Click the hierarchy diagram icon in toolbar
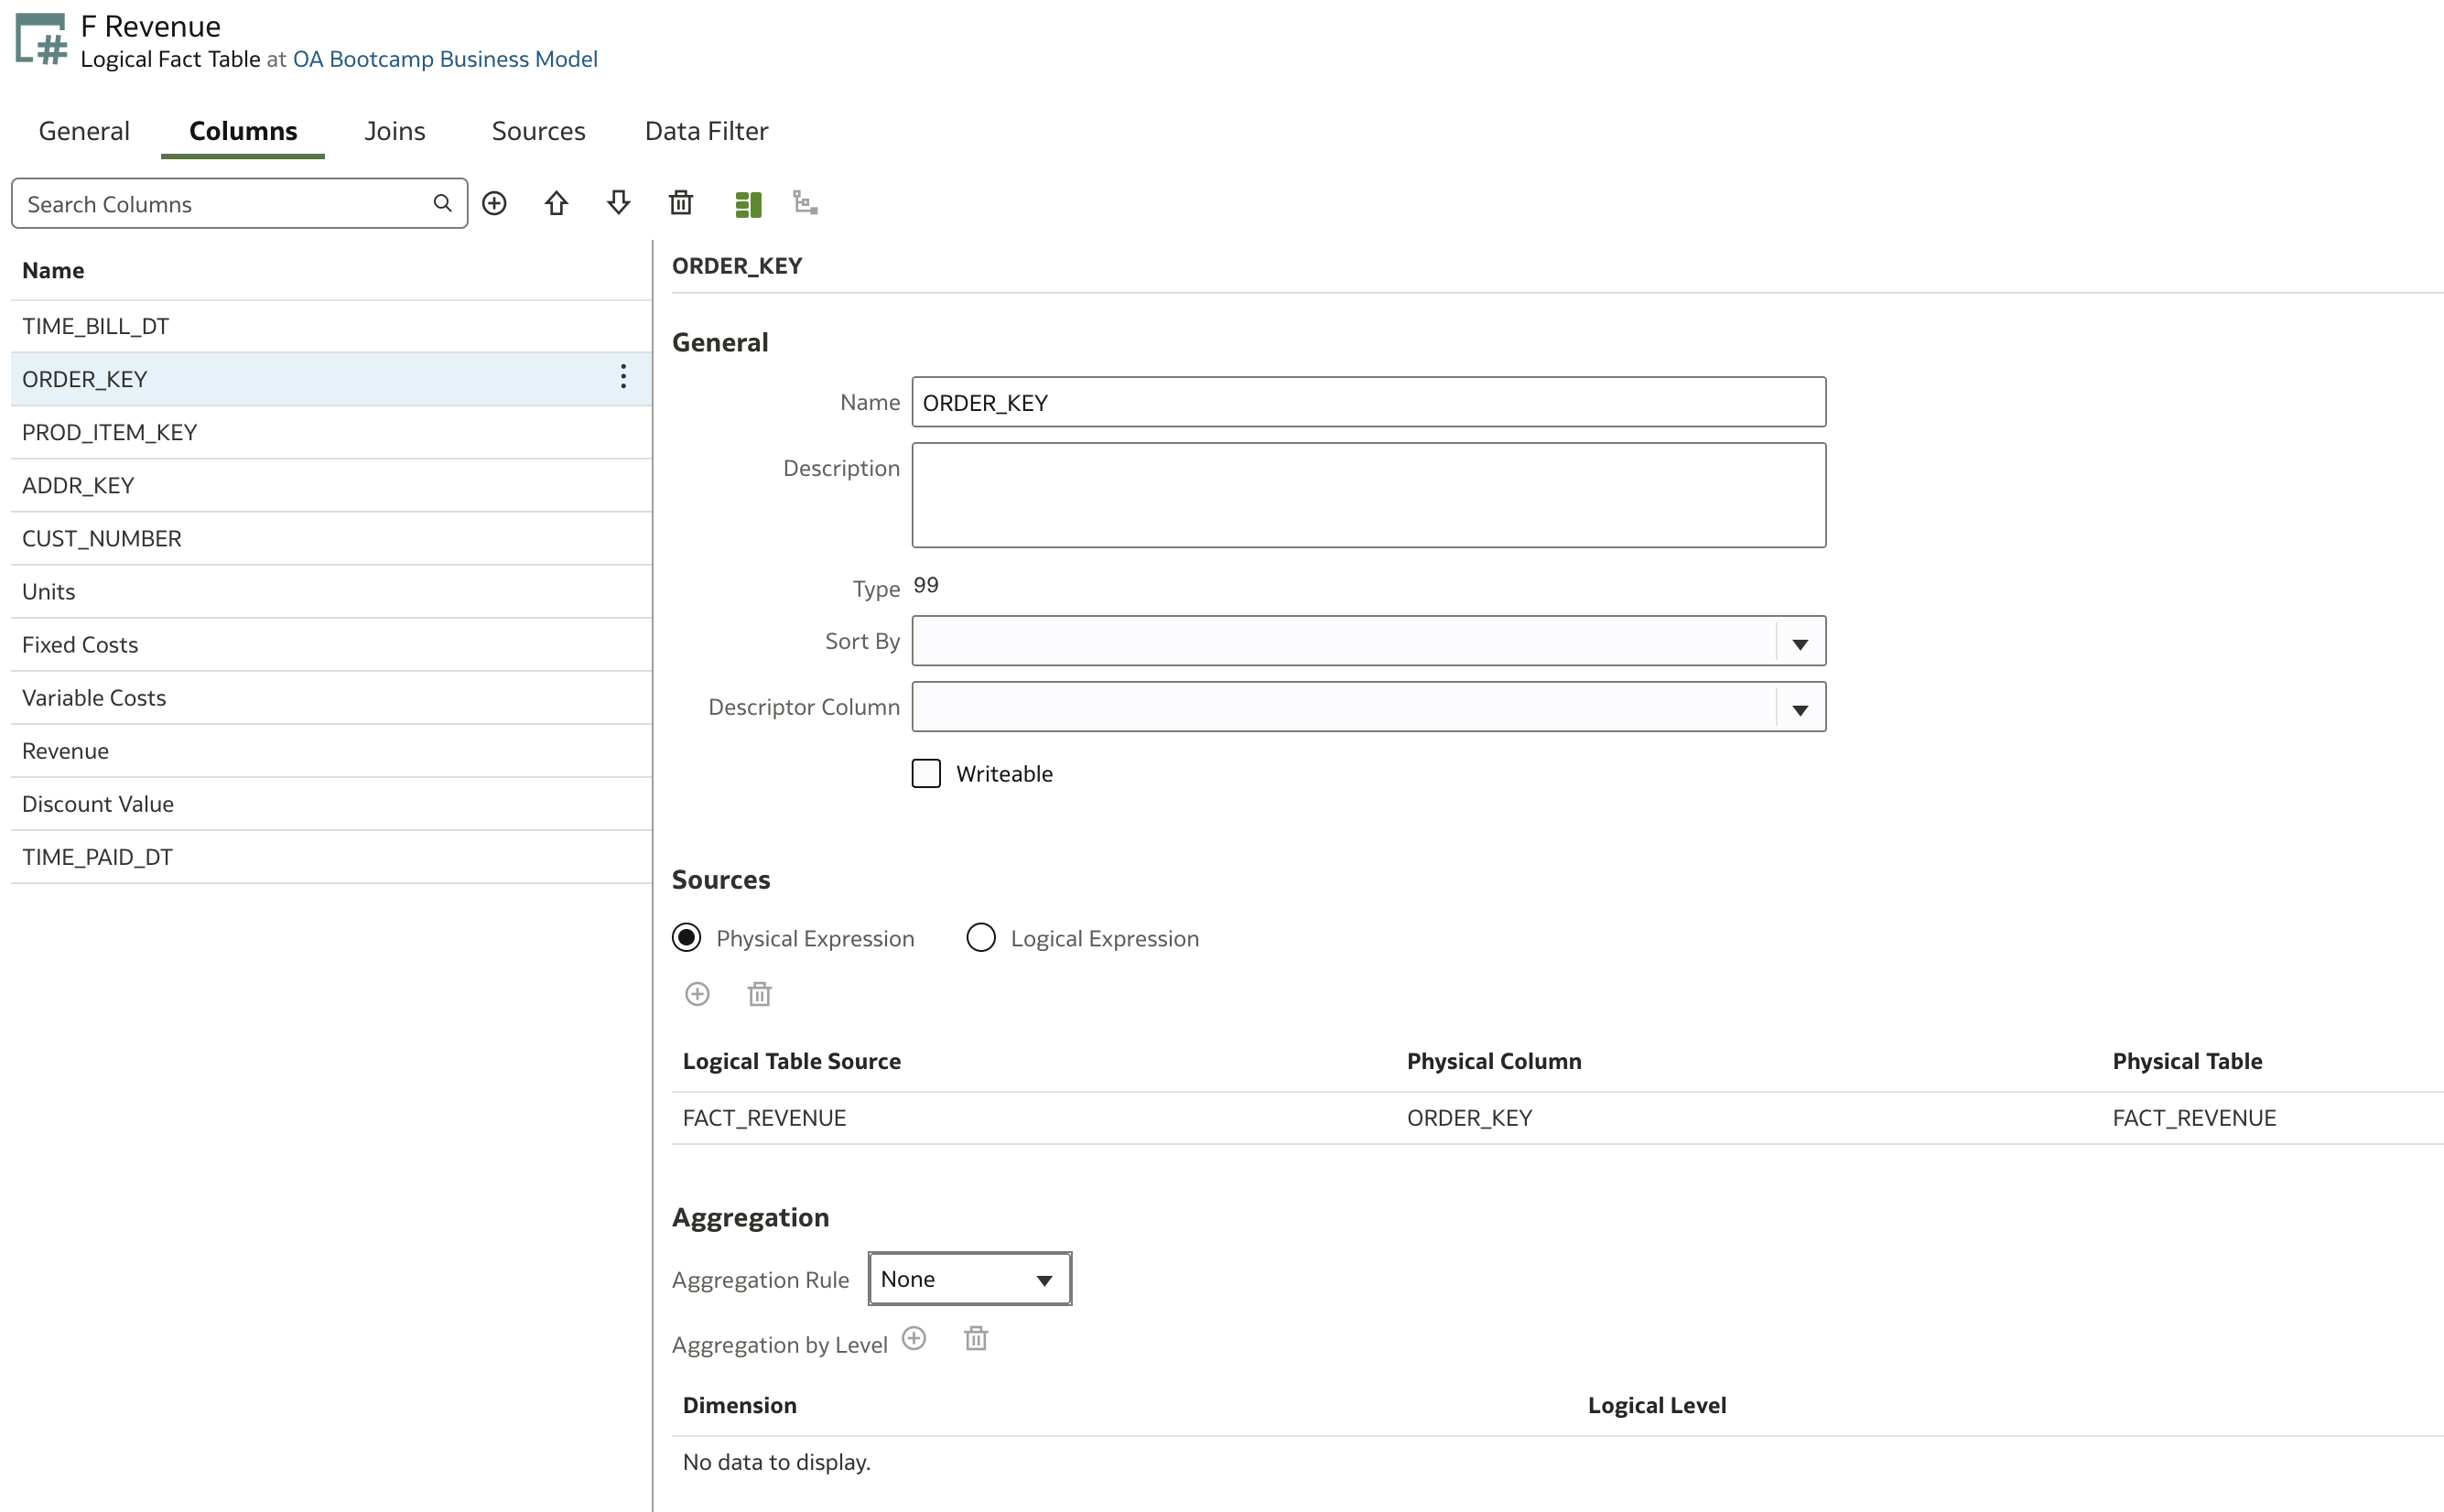The width and height of the screenshot is (2444, 1512). click(805, 204)
